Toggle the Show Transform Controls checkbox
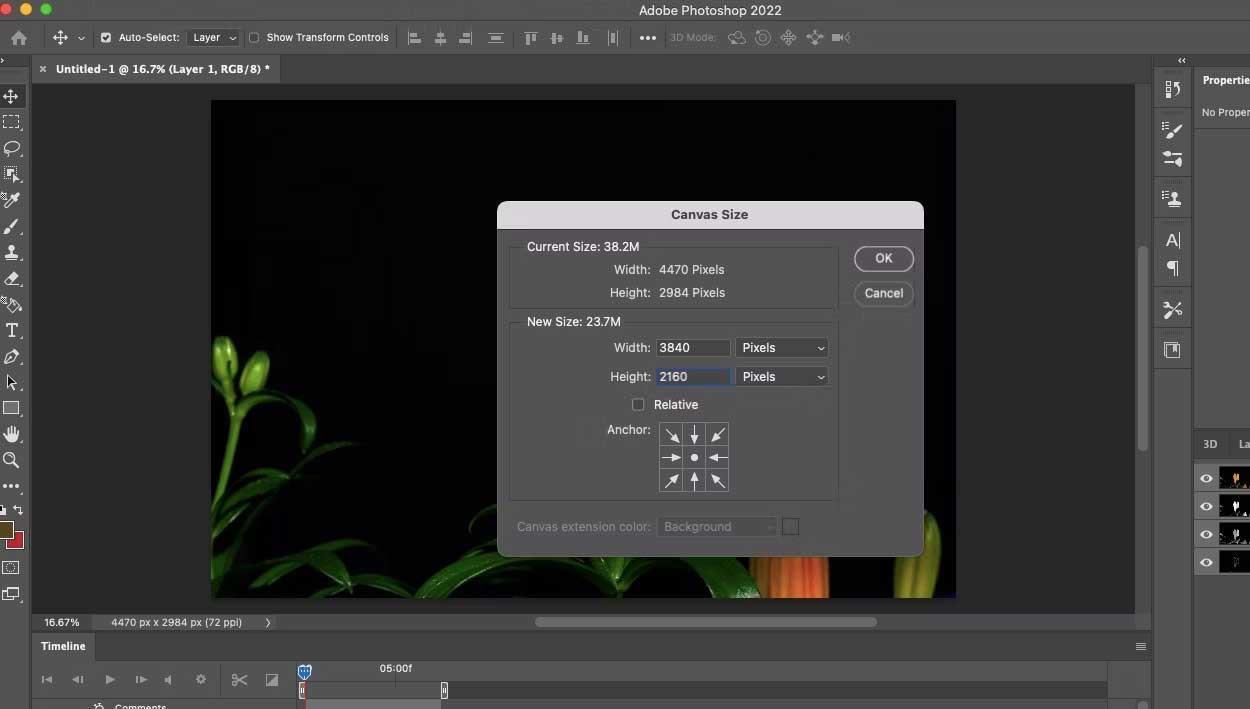This screenshot has width=1250, height=709. [254, 38]
